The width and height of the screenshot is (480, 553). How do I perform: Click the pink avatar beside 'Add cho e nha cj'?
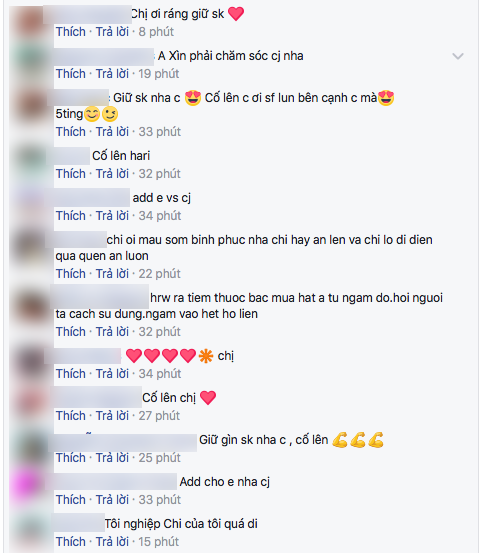coord(28,485)
